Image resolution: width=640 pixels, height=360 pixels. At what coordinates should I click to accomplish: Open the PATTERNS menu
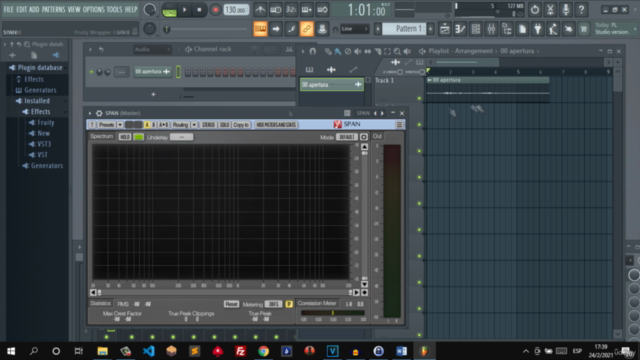53,9
